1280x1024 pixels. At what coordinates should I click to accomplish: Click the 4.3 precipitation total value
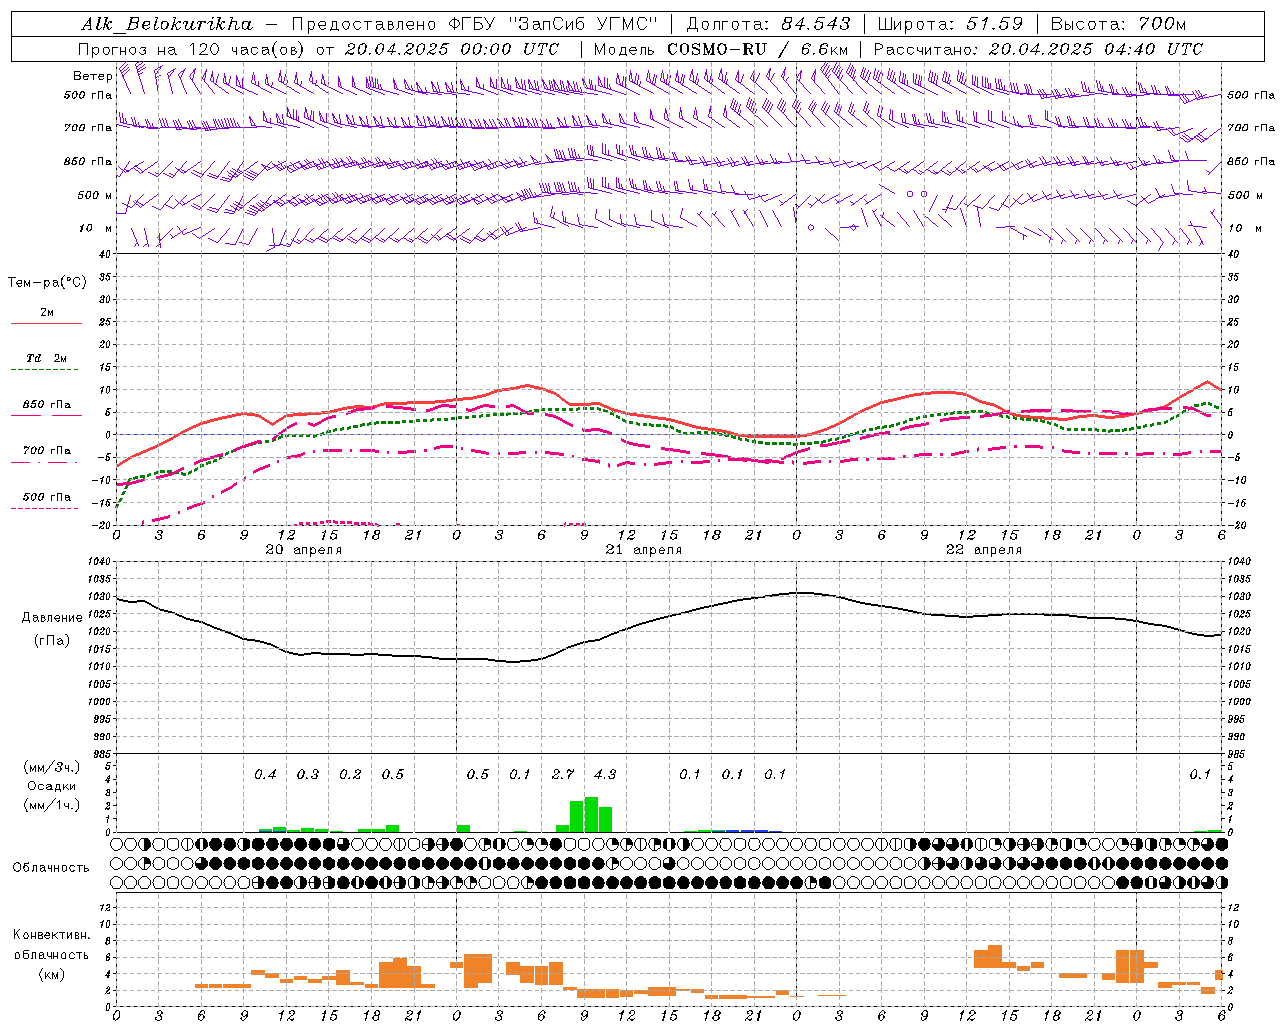[605, 774]
